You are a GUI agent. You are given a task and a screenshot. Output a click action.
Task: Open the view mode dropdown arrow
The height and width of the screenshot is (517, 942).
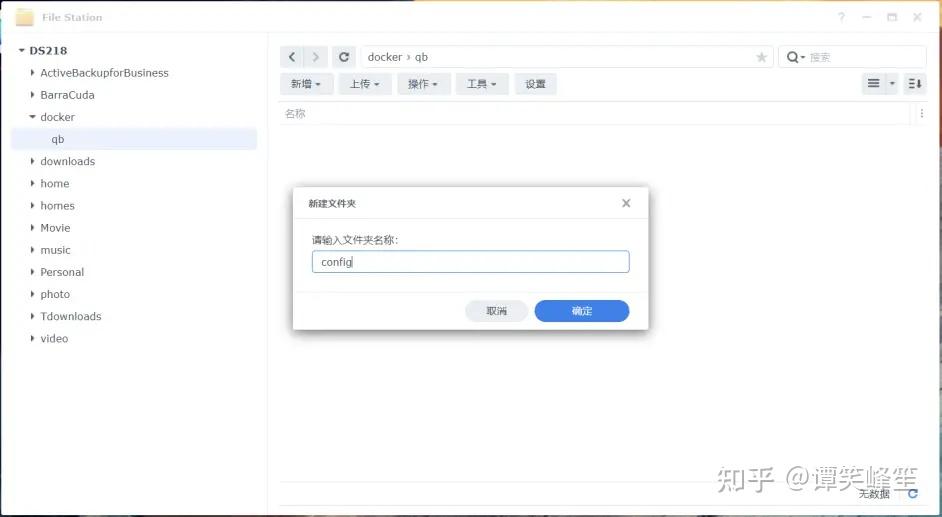(892, 83)
